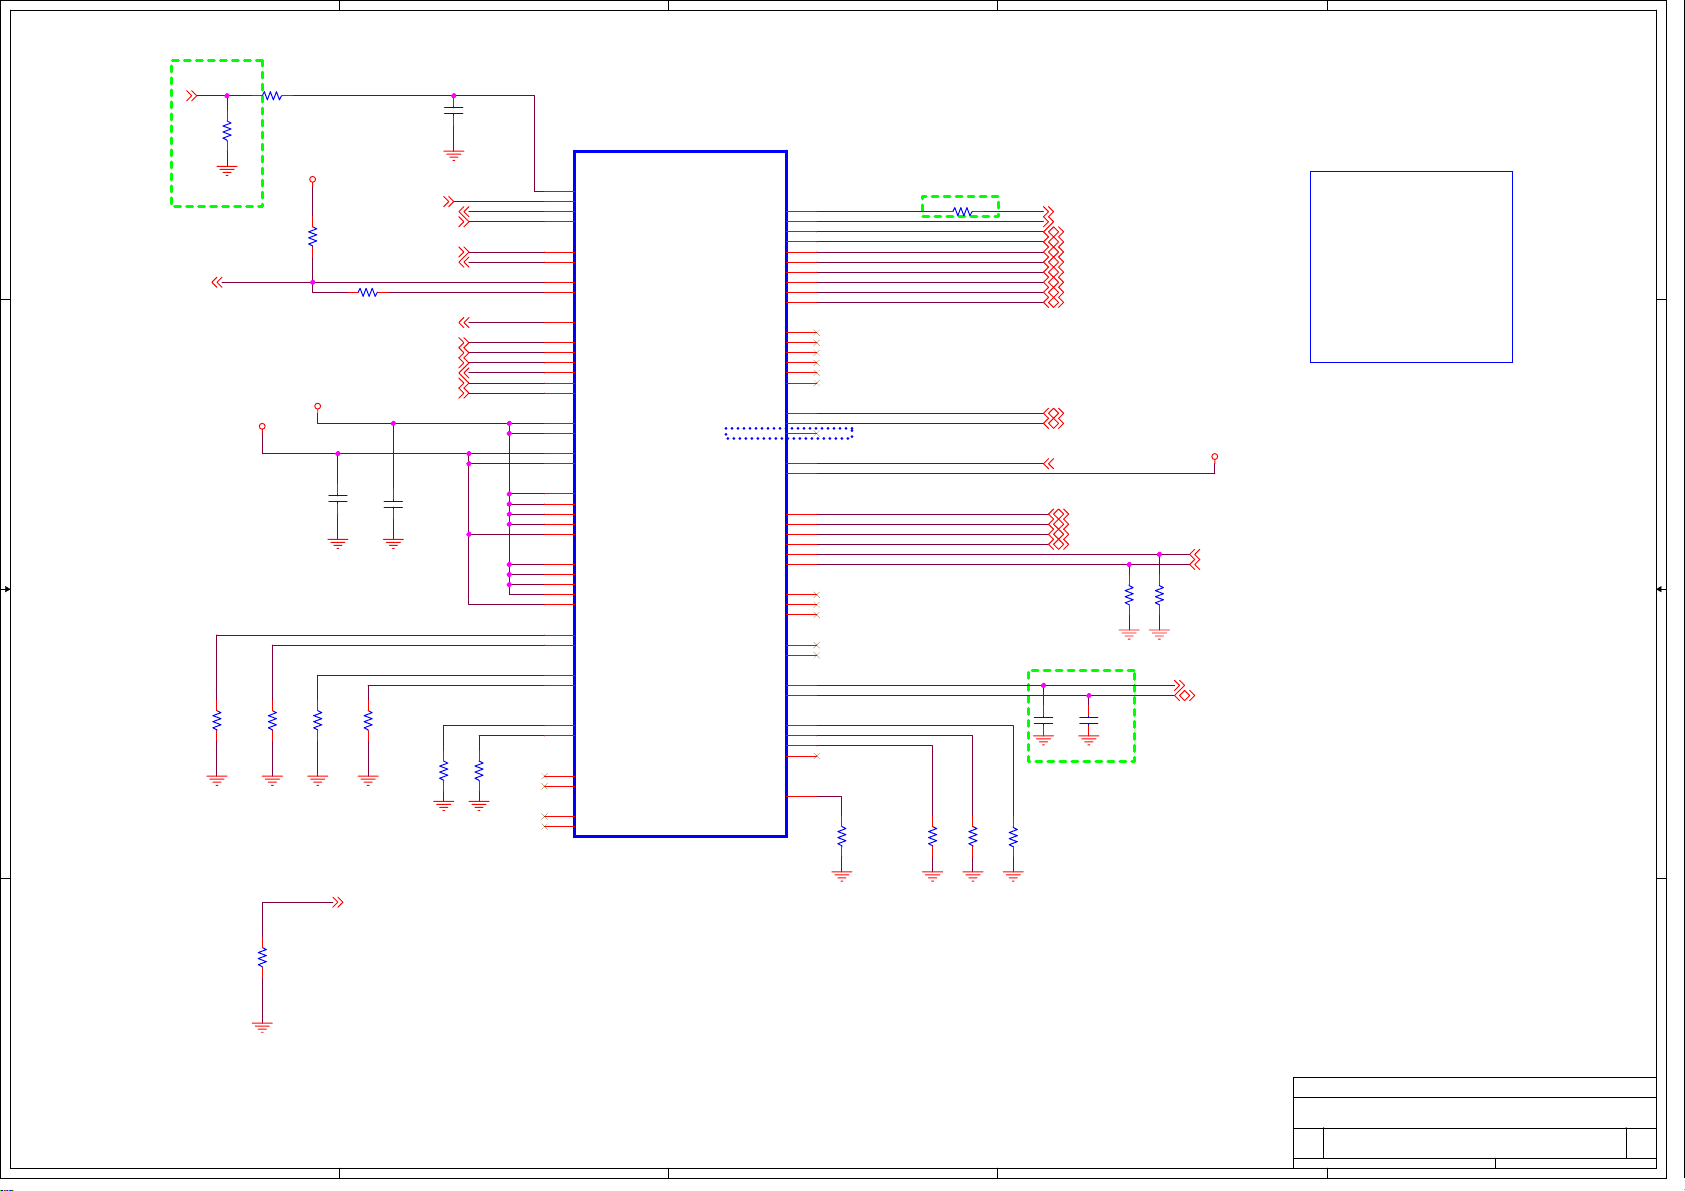The width and height of the screenshot is (1685, 1191).
Task: Select the resistor inside the small green dashed box
Action: (x=962, y=212)
